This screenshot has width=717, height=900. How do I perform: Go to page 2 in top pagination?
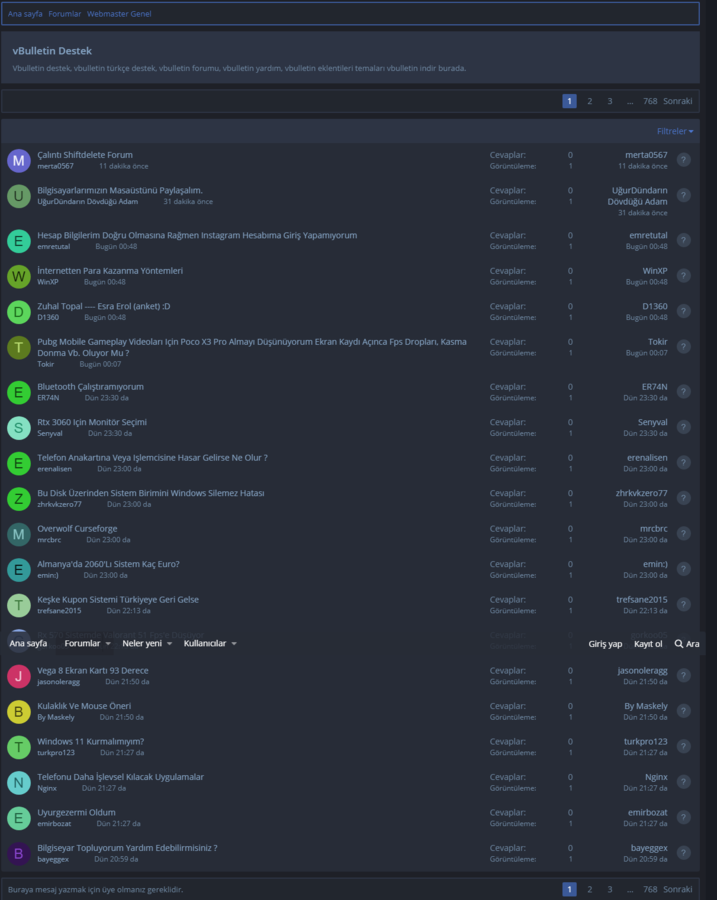point(590,101)
